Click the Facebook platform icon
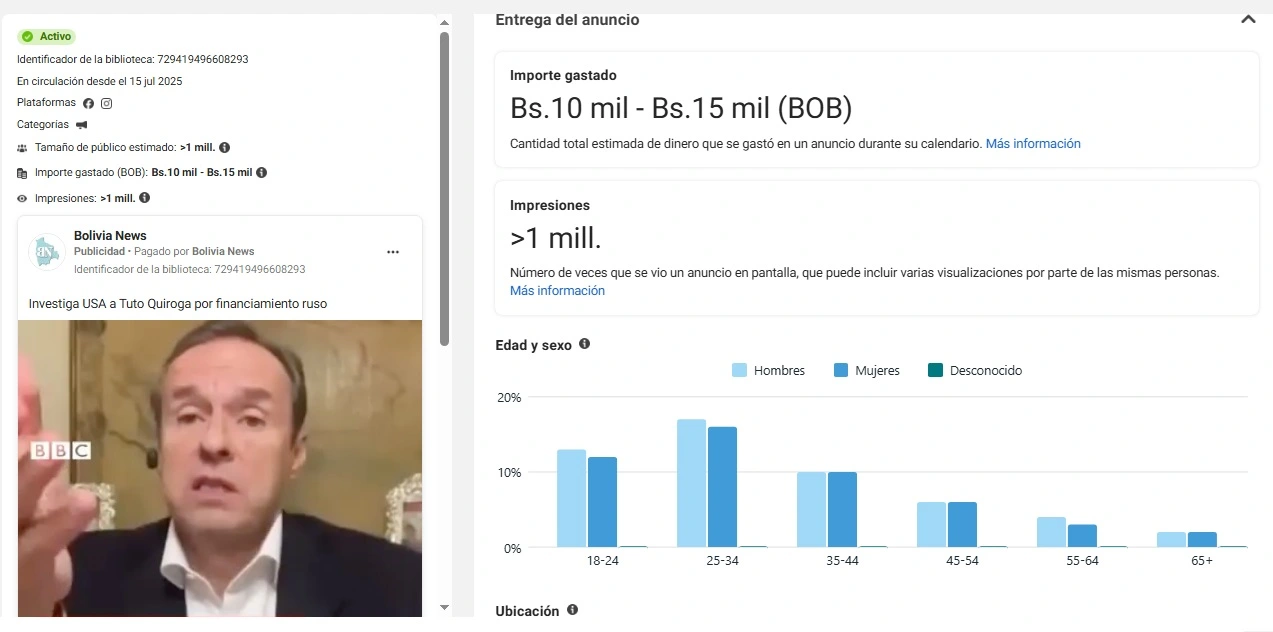1273x632 pixels. [x=89, y=103]
